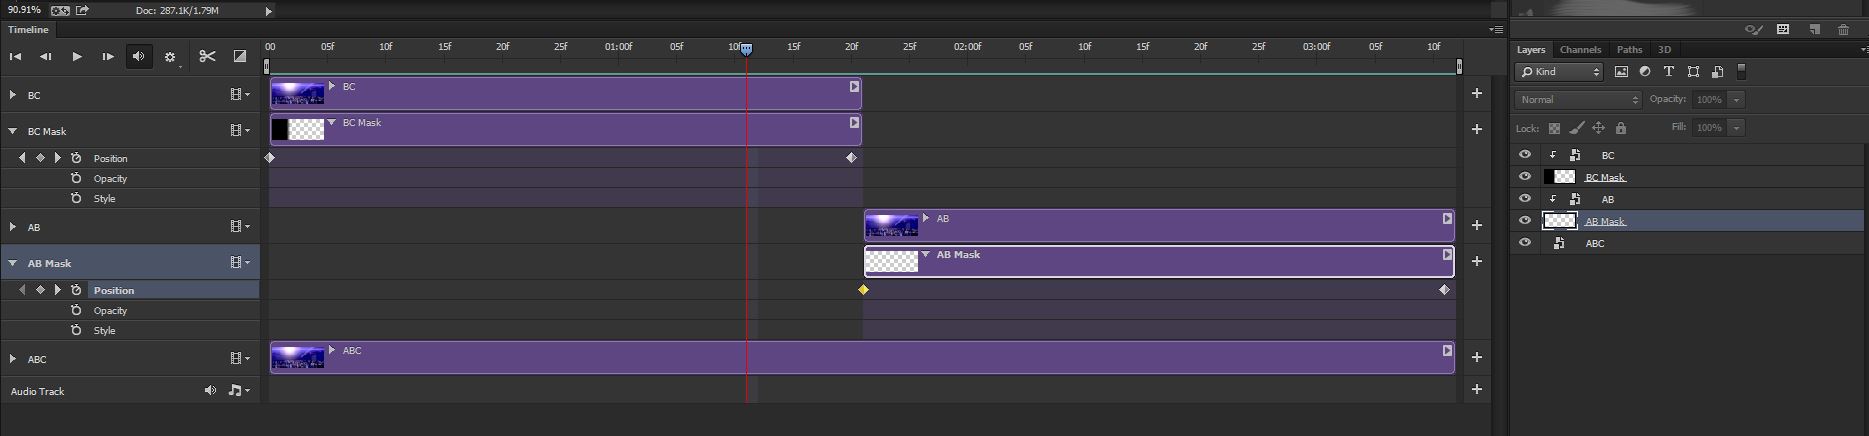Select the yellow Position keyframe on AB Mask
The image size is (1869, 436).
coord(863,290)
